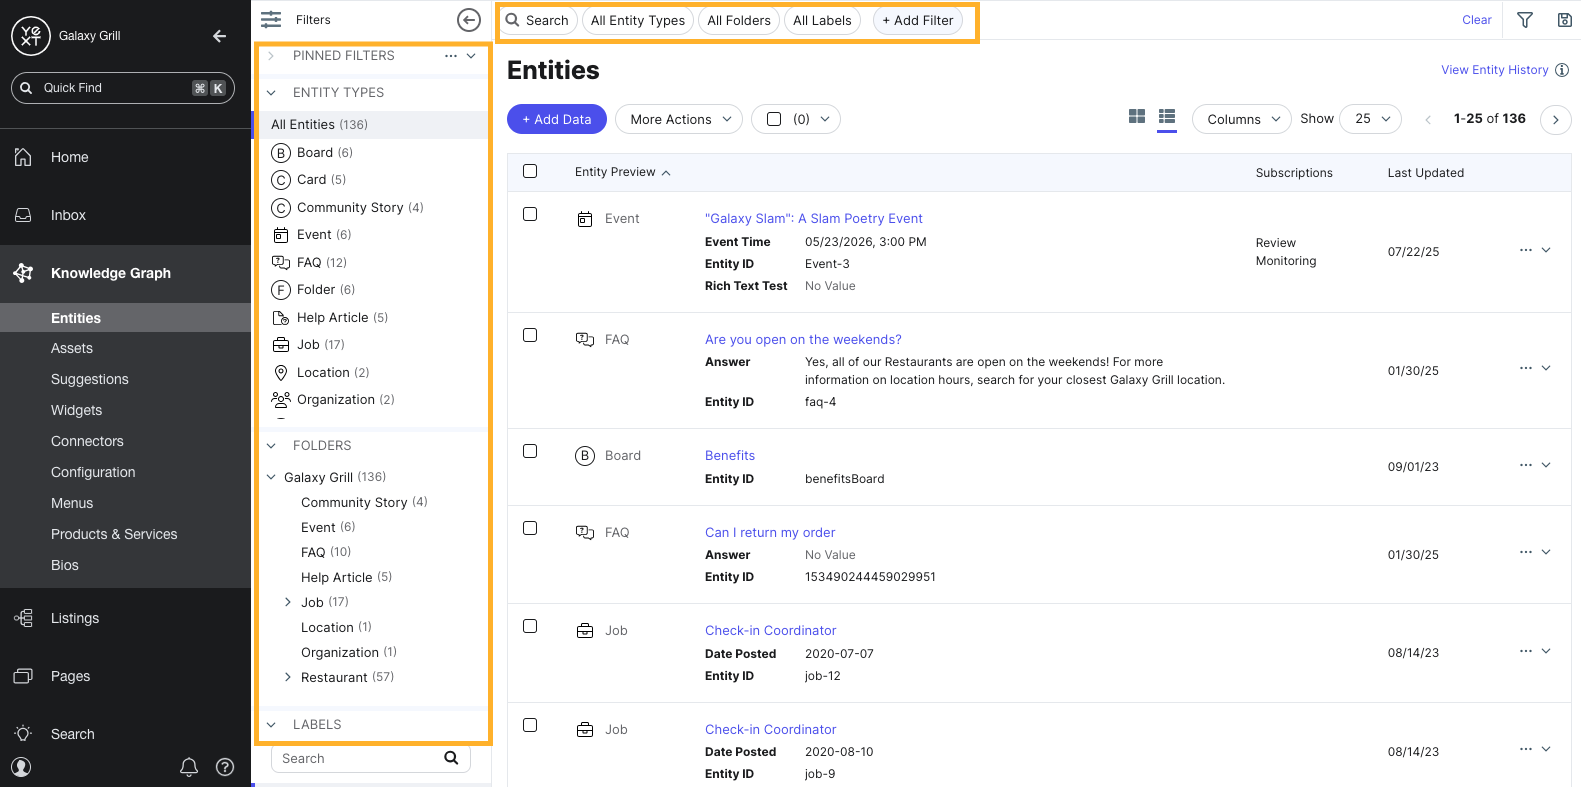This screenshot has height=787, width=1581.
Task: Sort by Entity Preview column header
Action: pos(622,172)
